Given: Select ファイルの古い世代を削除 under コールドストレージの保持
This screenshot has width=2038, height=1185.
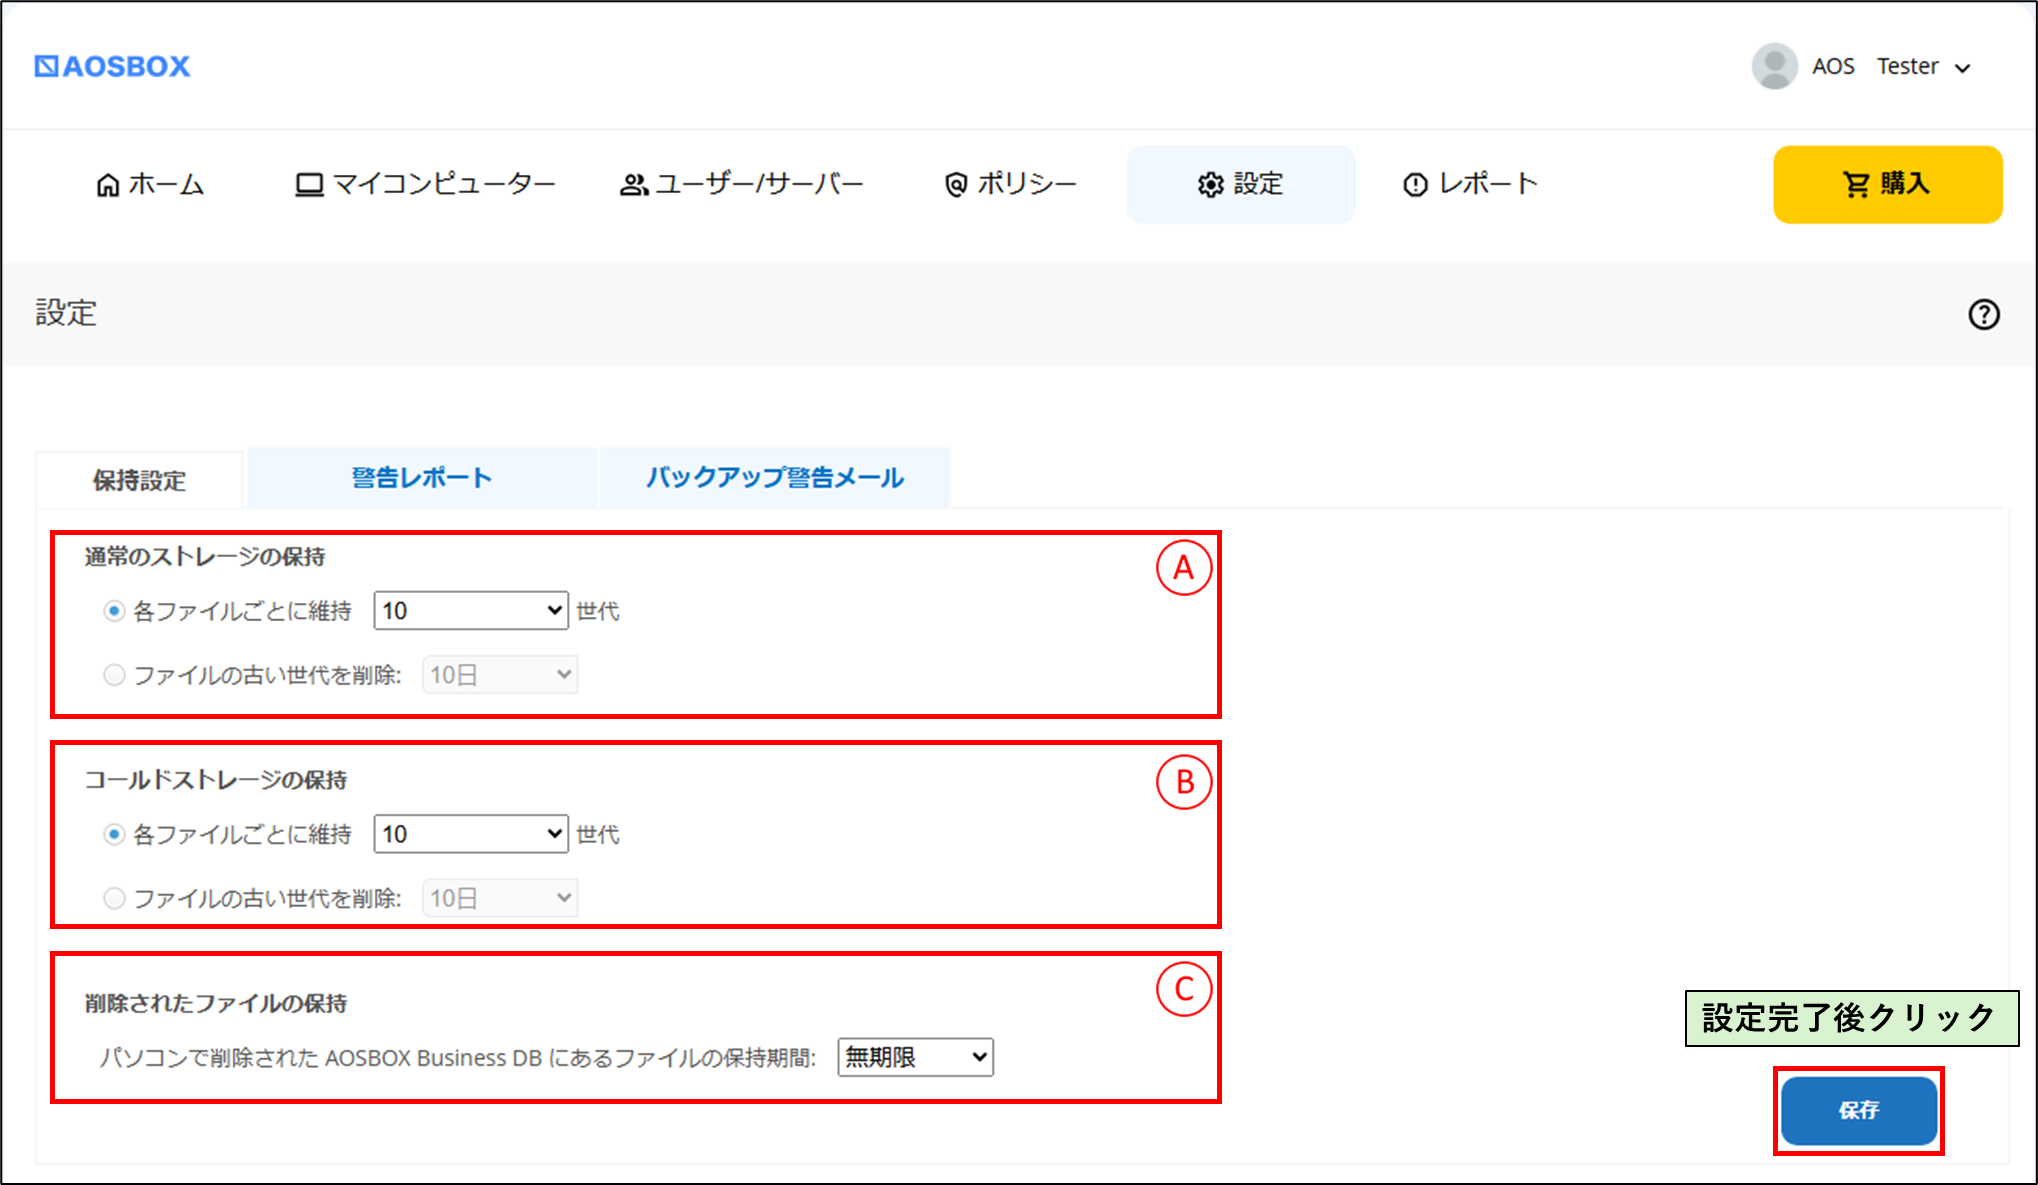Looking at the screenshot, I should tap(114, 898).
